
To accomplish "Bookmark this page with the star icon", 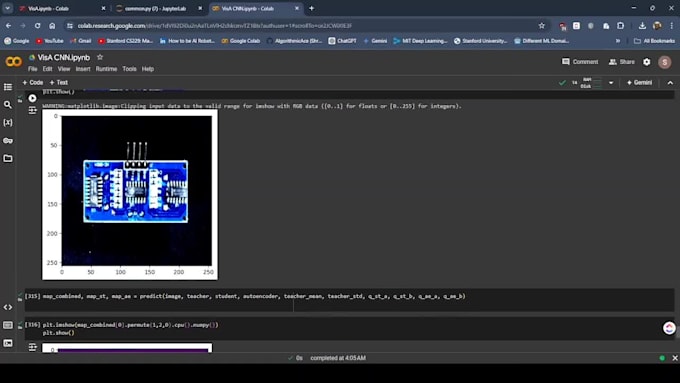I will [542, 26].
